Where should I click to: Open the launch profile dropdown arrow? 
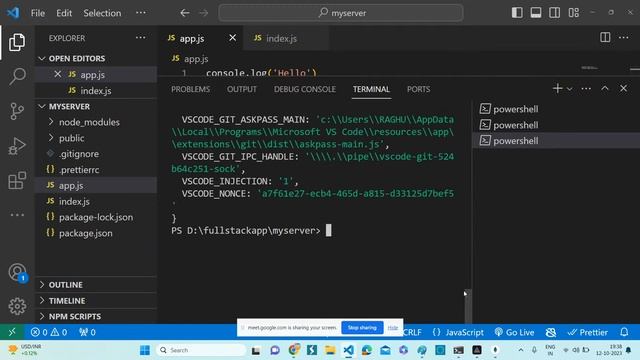[569, 89]
